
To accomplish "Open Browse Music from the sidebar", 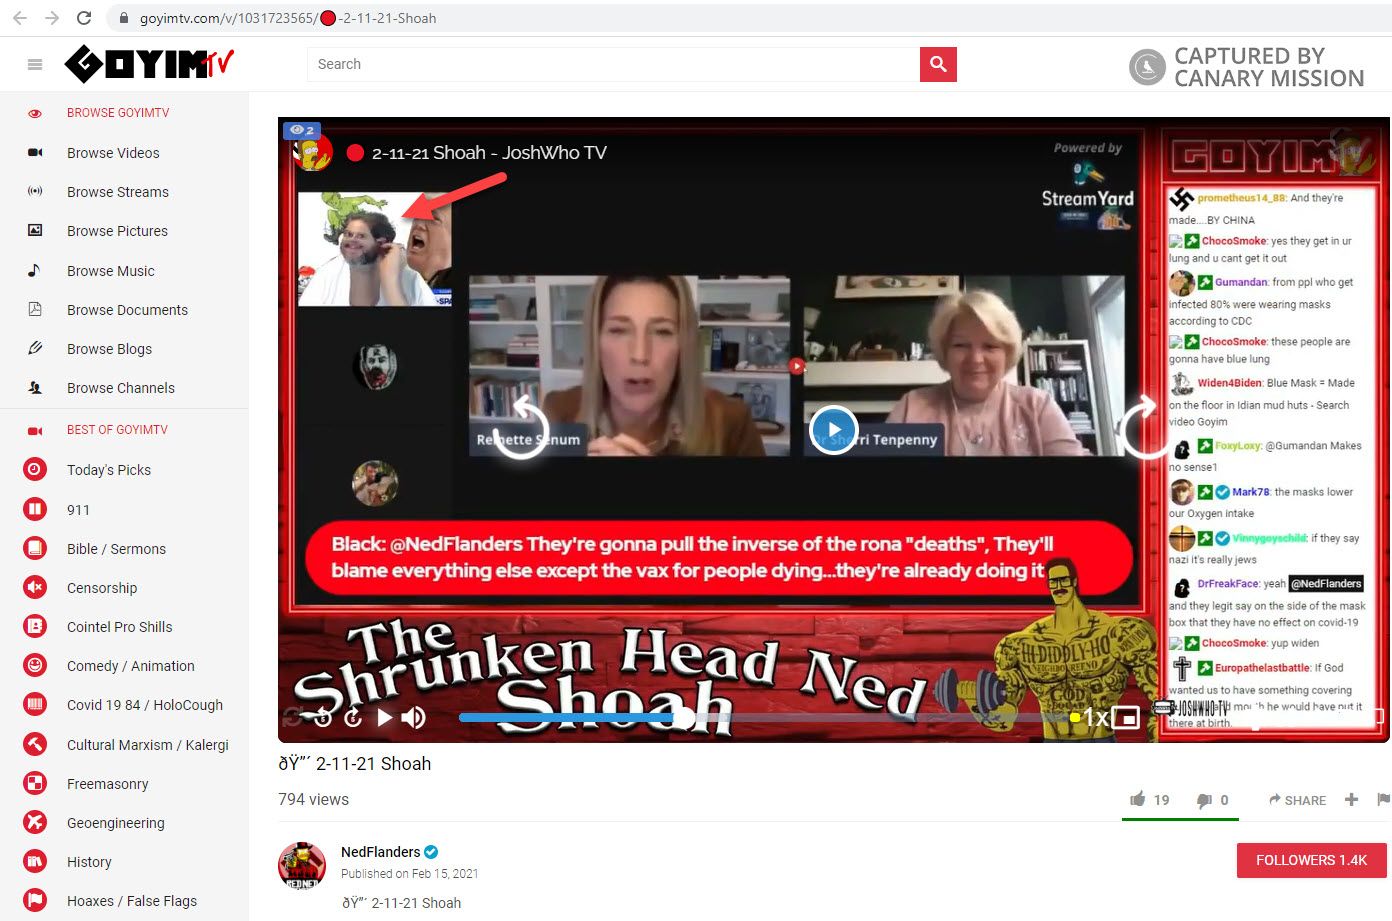I will 110,271.
